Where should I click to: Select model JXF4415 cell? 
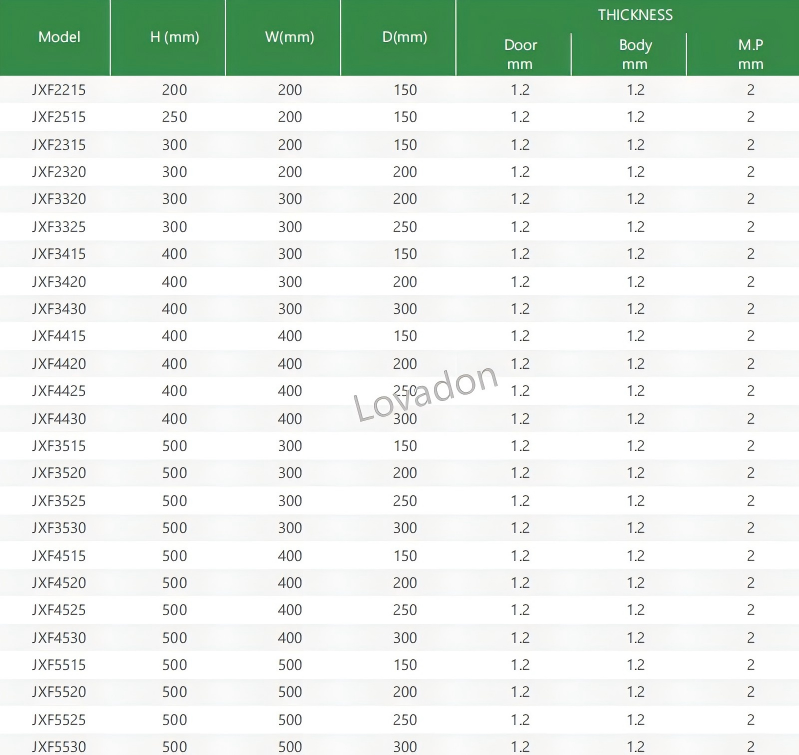(x=59, y=336)
